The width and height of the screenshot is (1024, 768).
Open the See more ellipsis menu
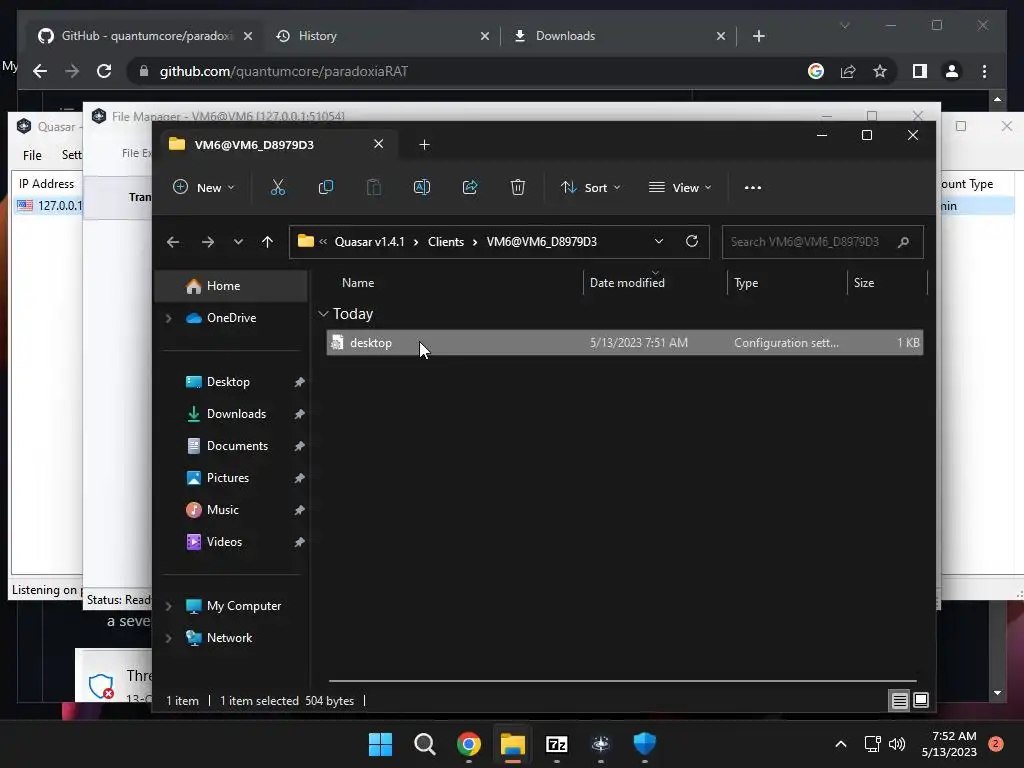pyautogui.click(x=752, y=187)
